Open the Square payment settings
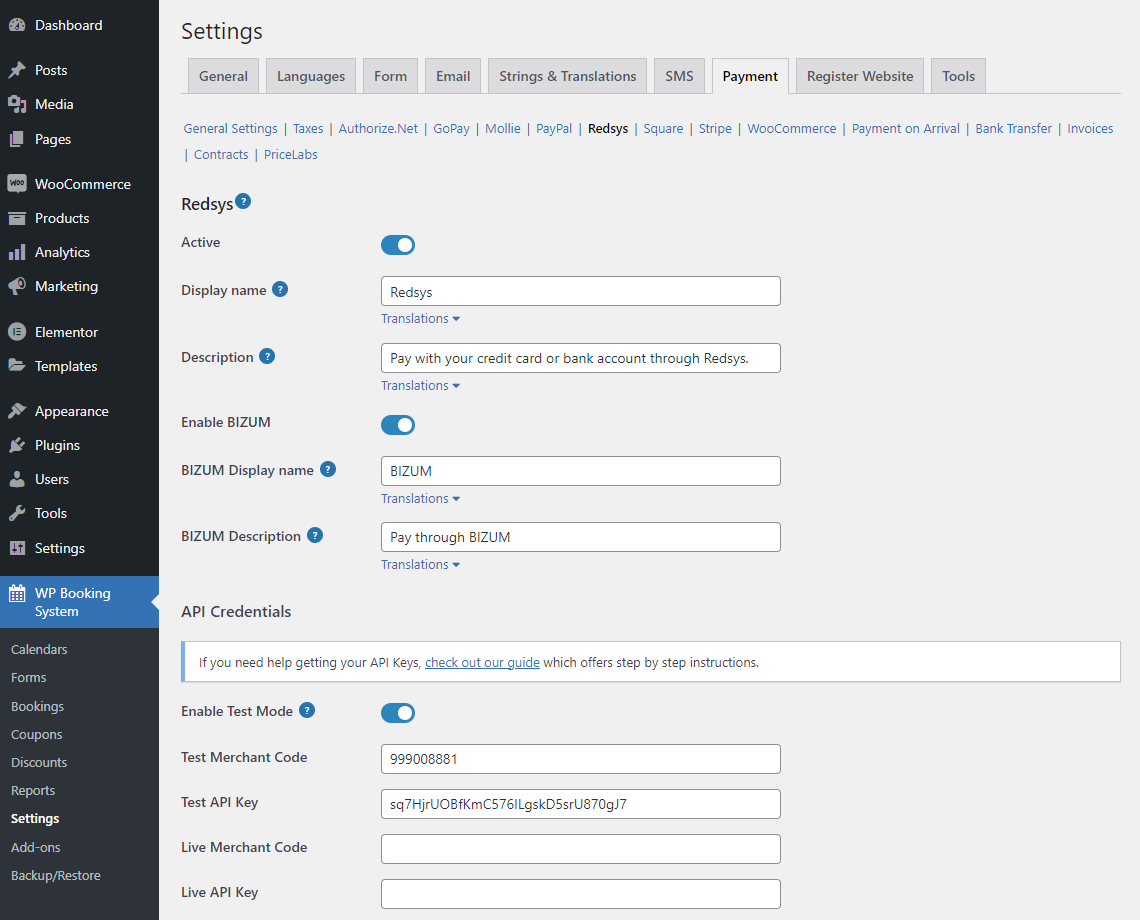Viewport: 1140px width, 920px height. pyautogui.click(x=663, y=129)
